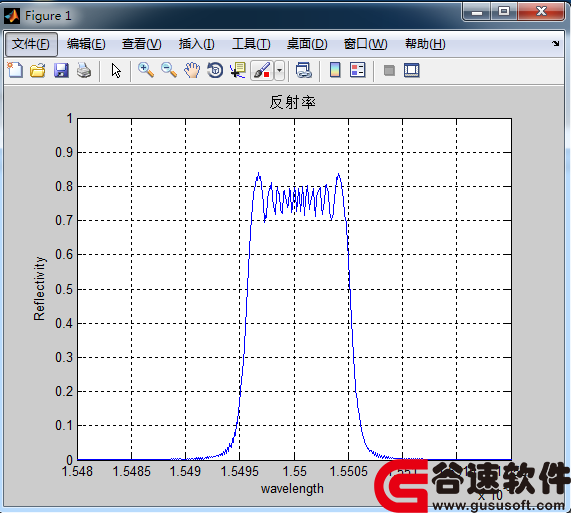Click the plot title 反射率
The height and width of the screenshot is (513, 571).
[292, 102]
